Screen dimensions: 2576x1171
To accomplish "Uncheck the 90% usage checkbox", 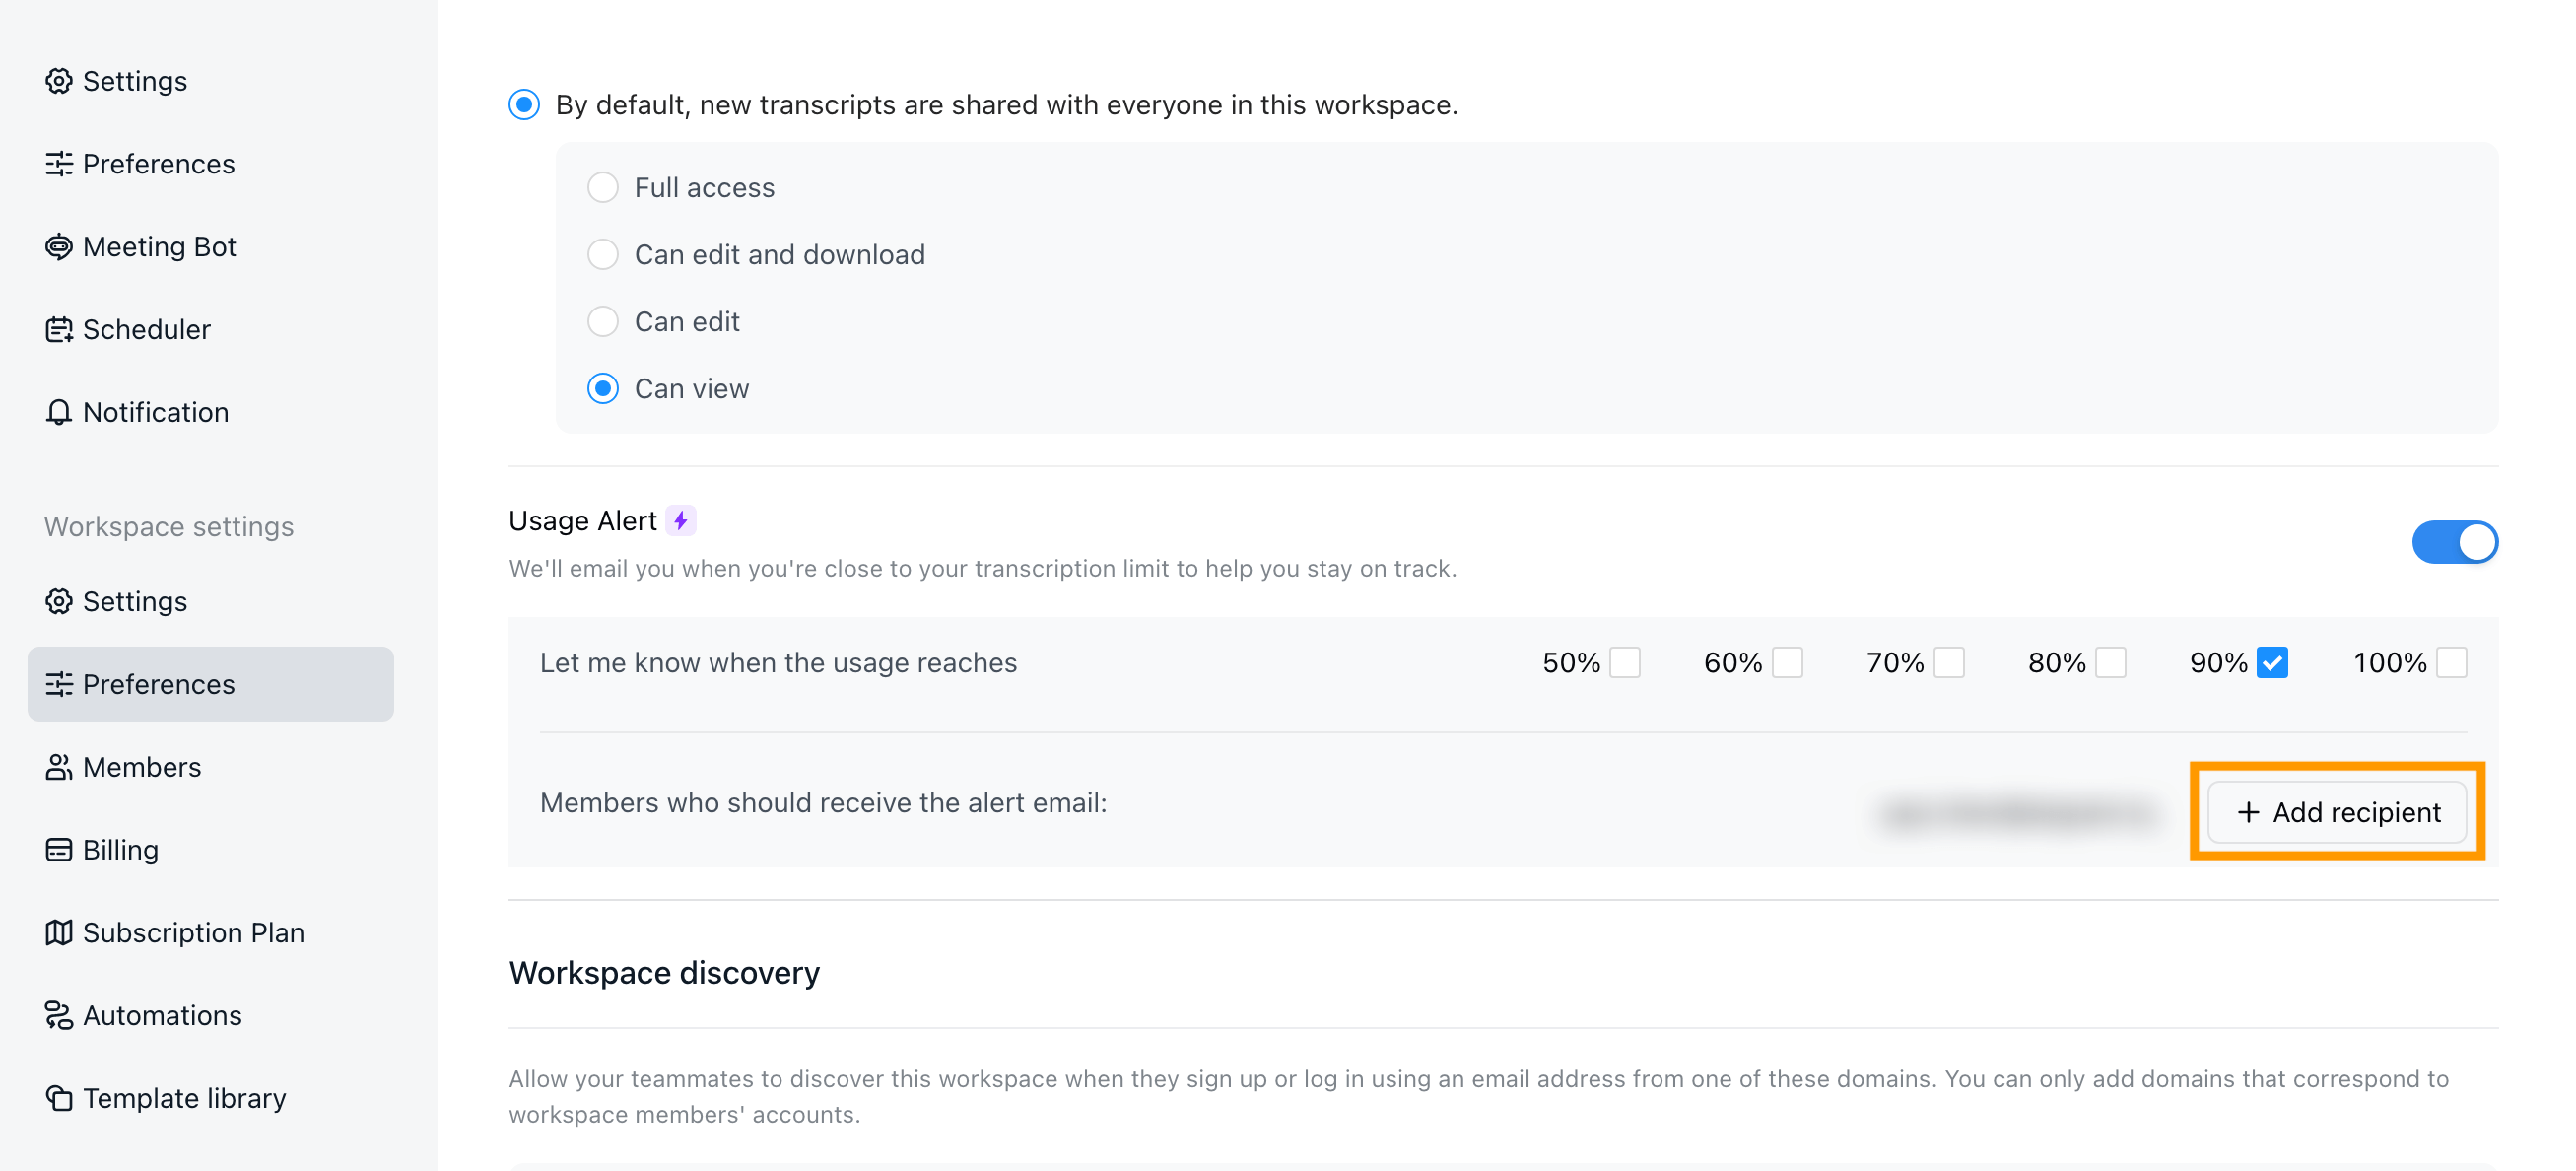I will tap(2272, 663).
